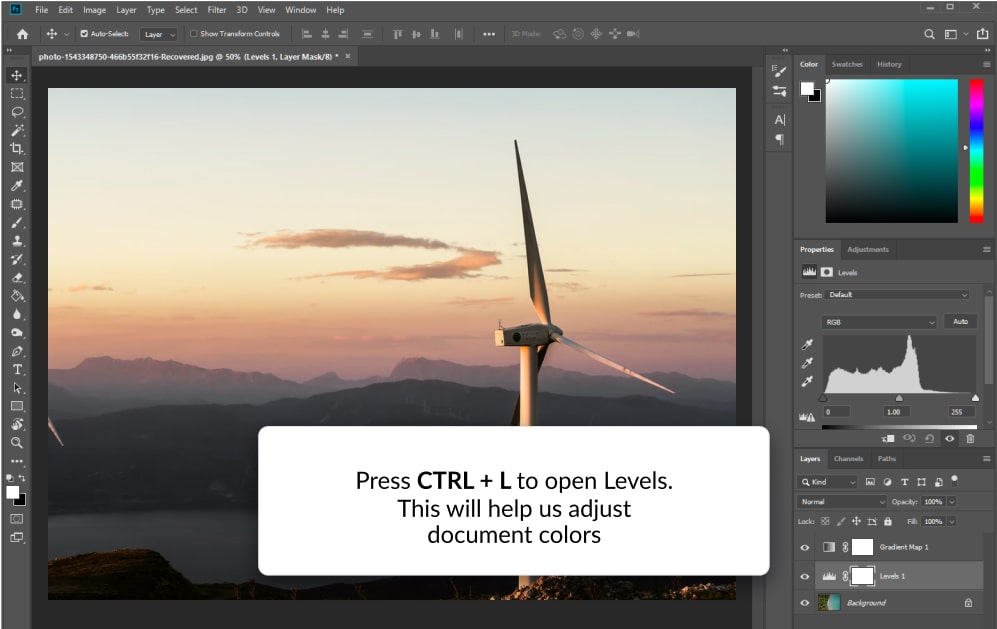
Task: Select the Horizontal Type tool
Action: [x=17, y=370]
